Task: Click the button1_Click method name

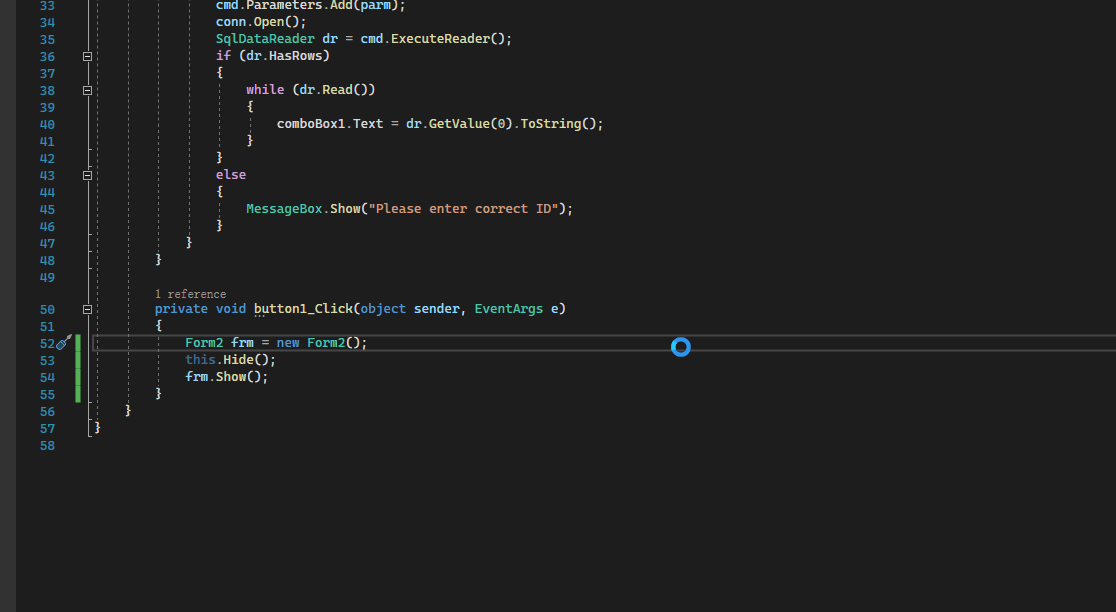Action: [303, 309]
